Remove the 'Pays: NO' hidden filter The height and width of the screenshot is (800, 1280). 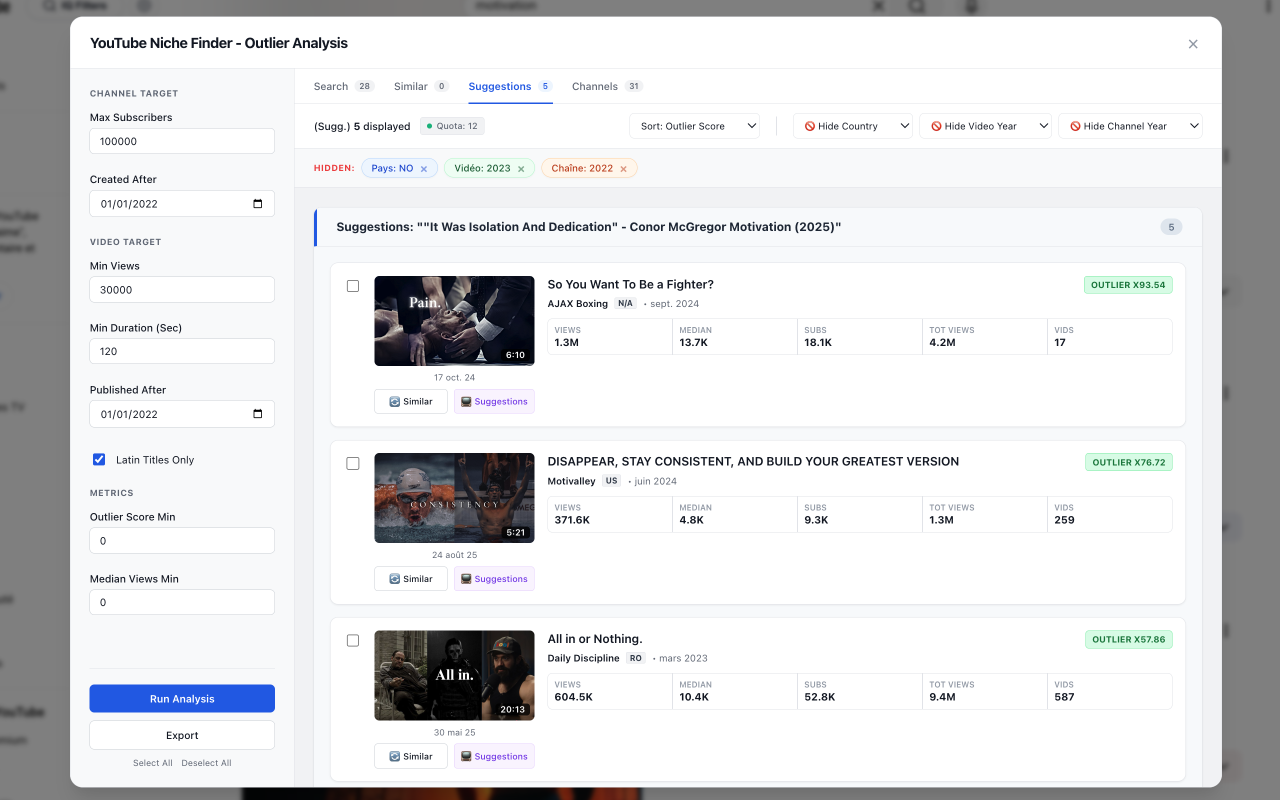423,169
